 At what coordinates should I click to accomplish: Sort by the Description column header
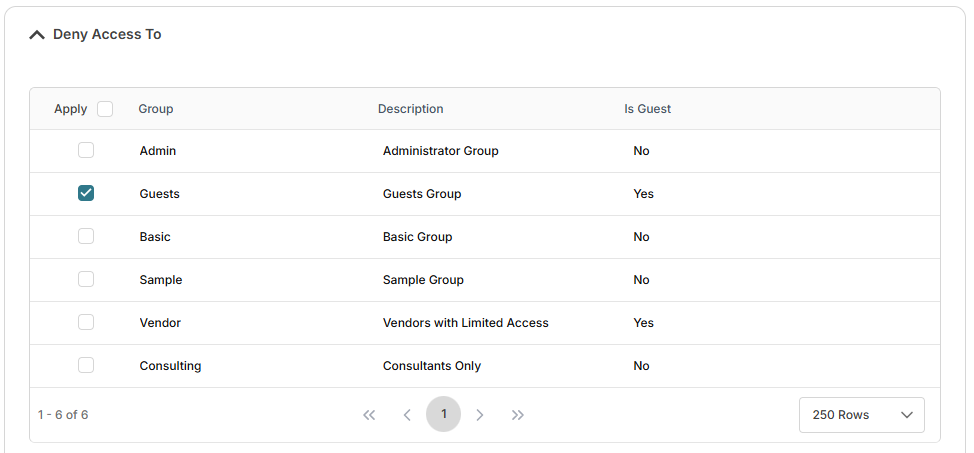click(410, 109)
